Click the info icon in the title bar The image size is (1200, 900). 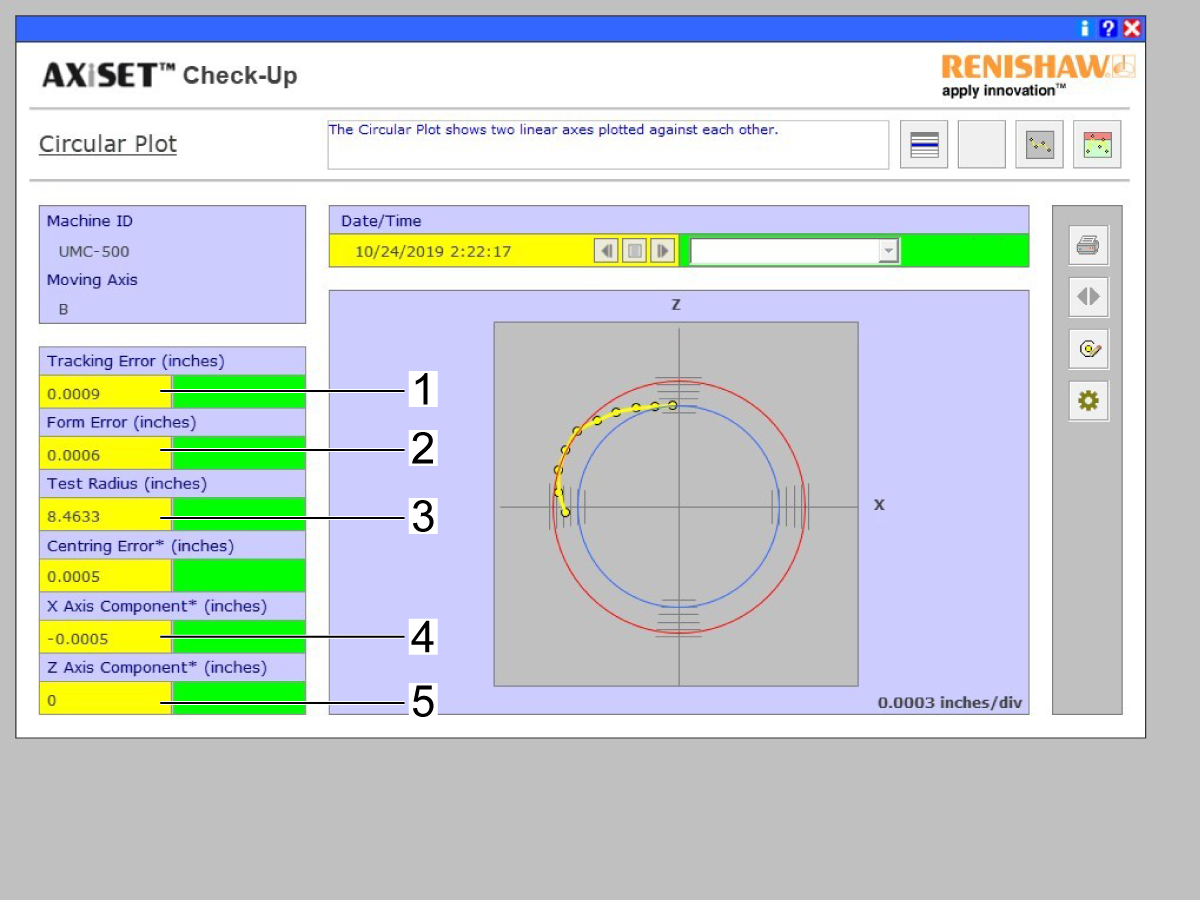1086,29
